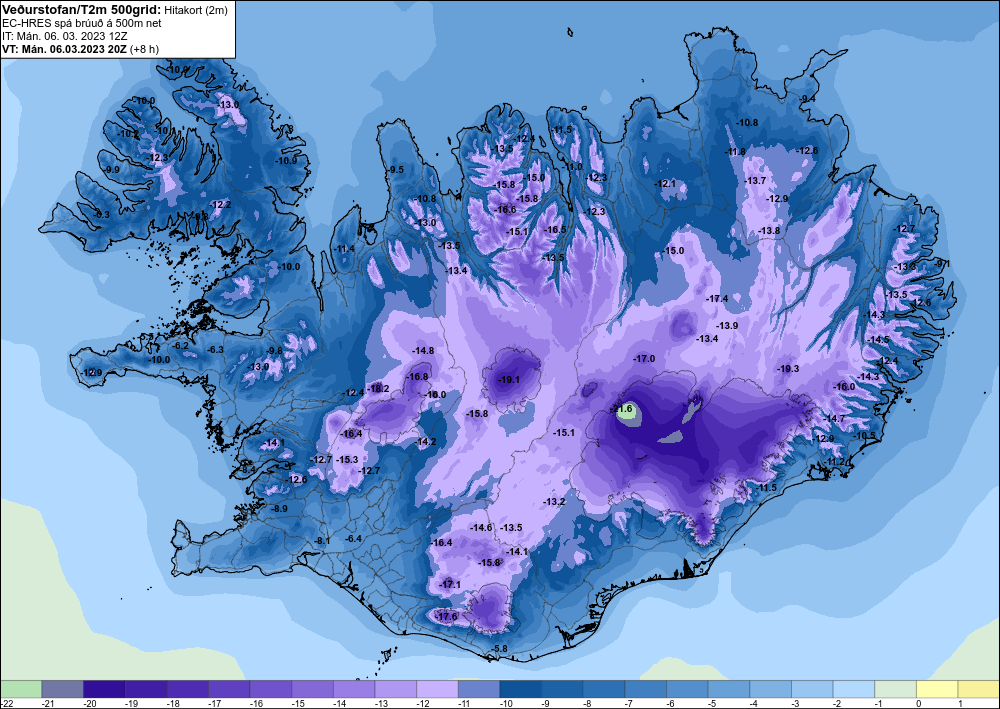The width and height of the screenshot is (1000, 709).
Task: Click the -18.2 temperature value
Action: [378, 388]
